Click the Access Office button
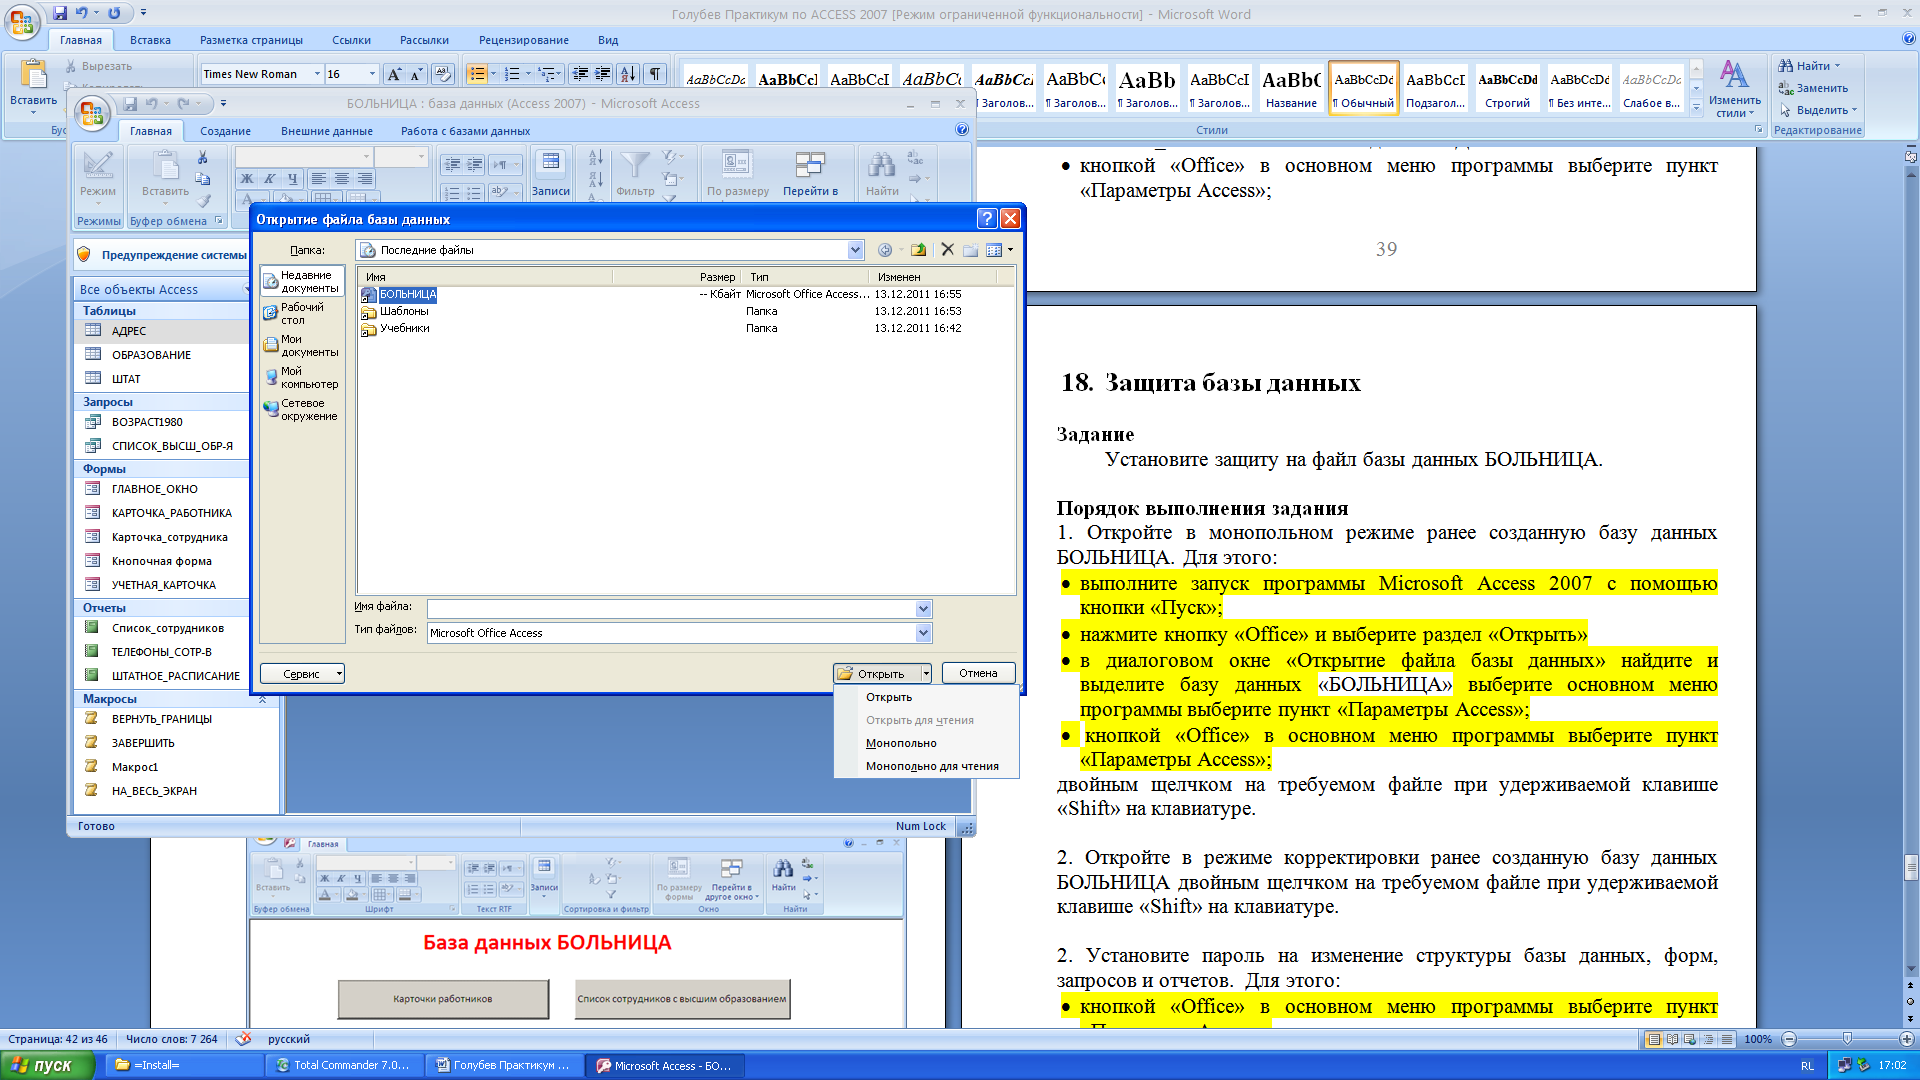 (x=92, y=114)
